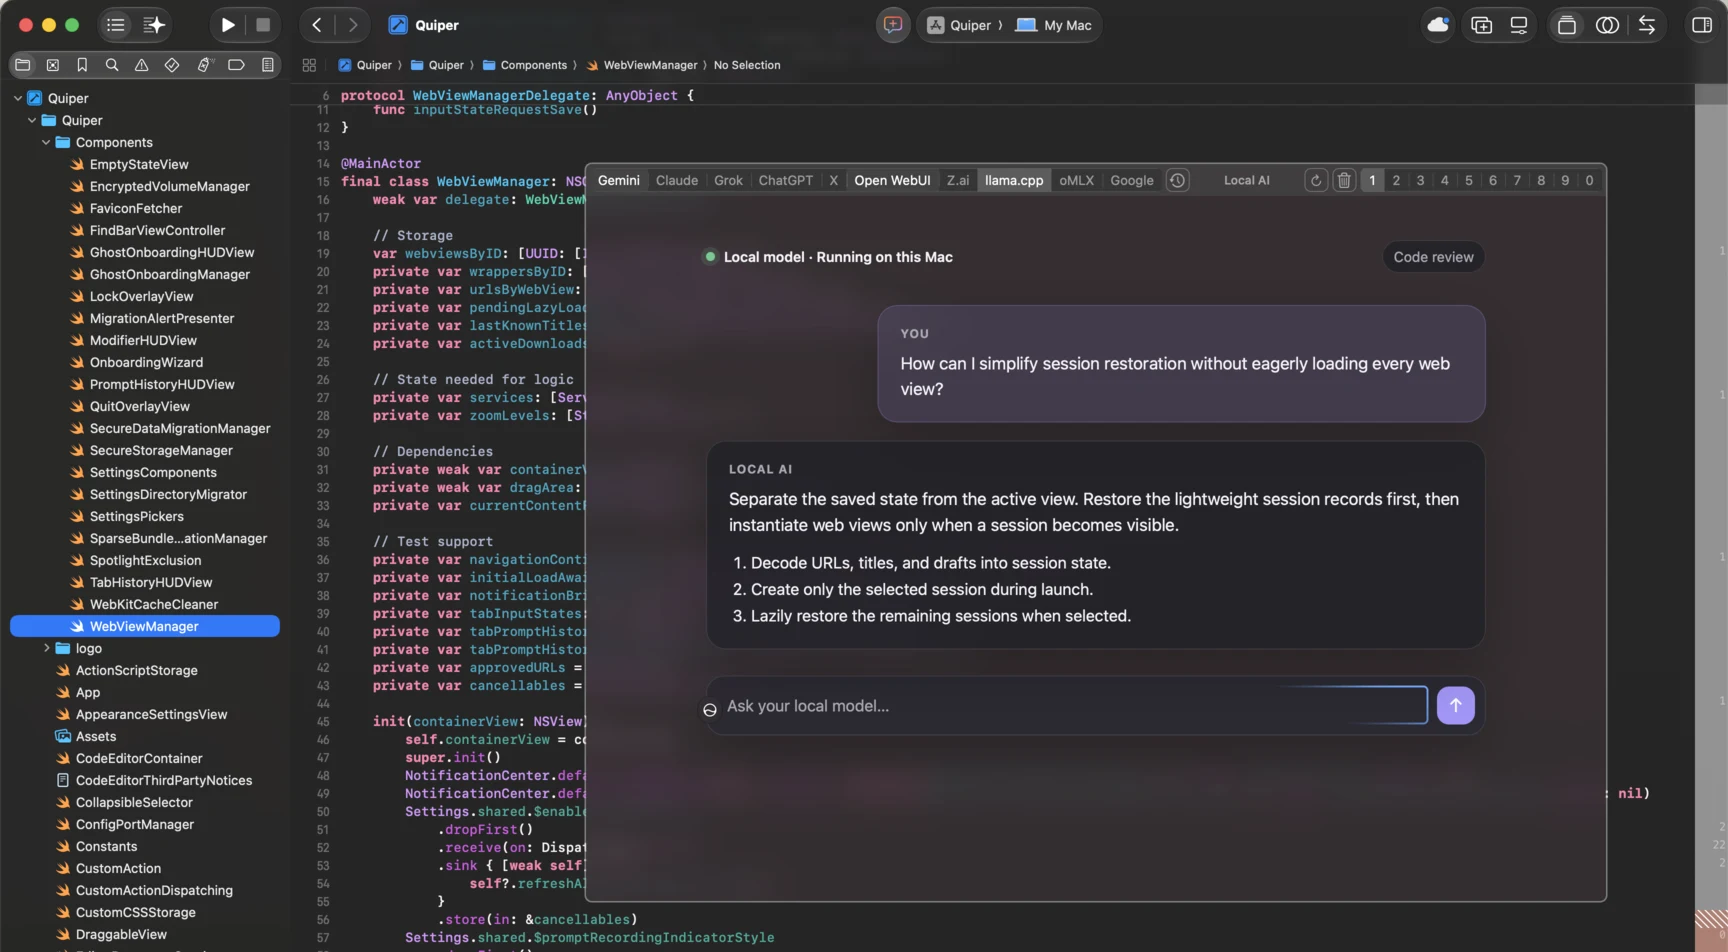
Task: Collapse the Quiper group folder
Action: [x=32, y=120]
